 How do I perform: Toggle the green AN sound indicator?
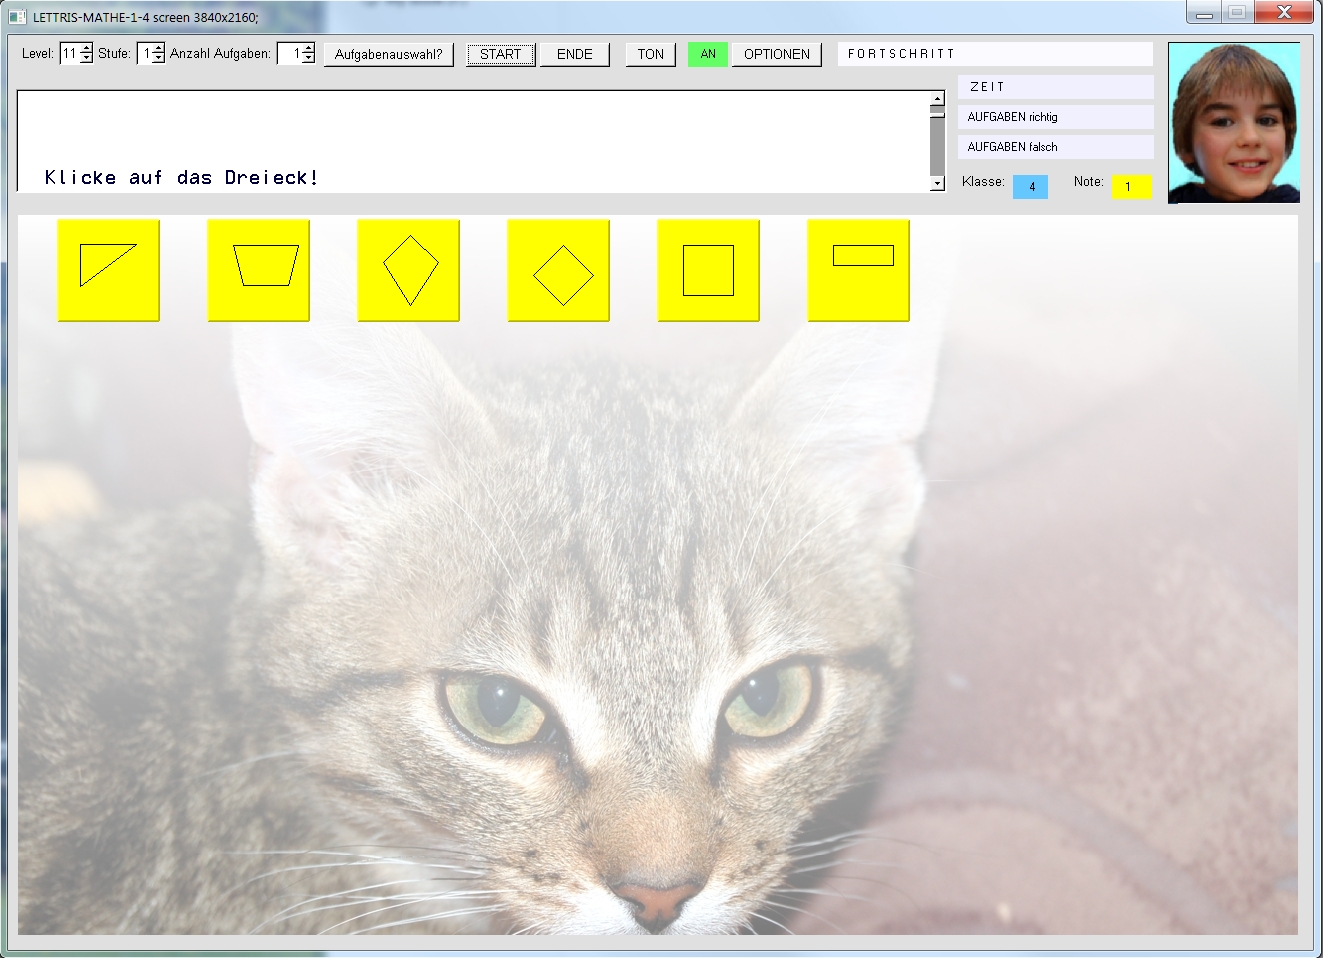point(708,54)
